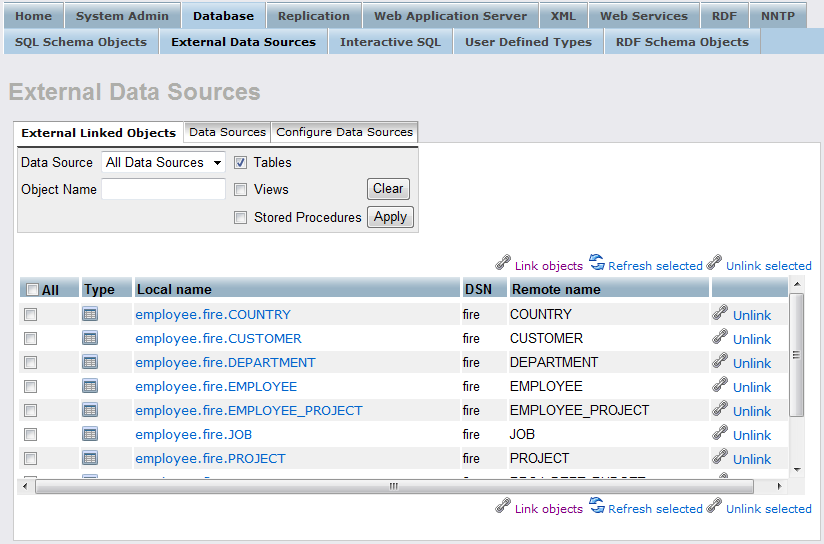Click the table type icon for CUSTOMER row
This screenshot has width=824, height=544.
[x=90, y=338]
